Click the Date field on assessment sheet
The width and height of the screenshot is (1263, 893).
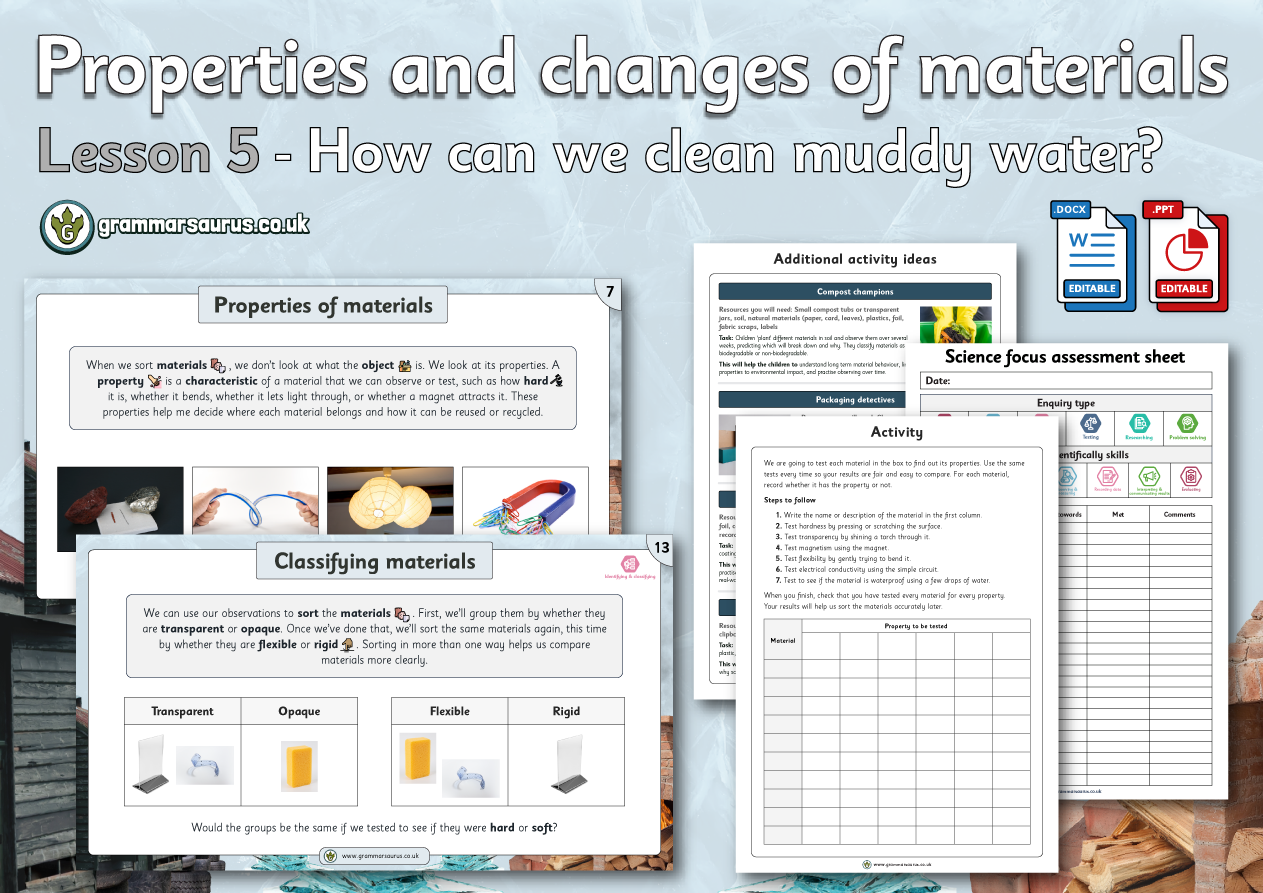pos(1066,381)
